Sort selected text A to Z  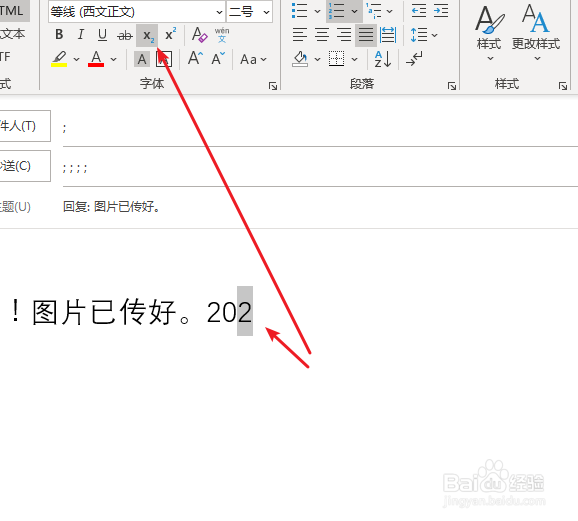pyautogui.click(x=383, y=59)
